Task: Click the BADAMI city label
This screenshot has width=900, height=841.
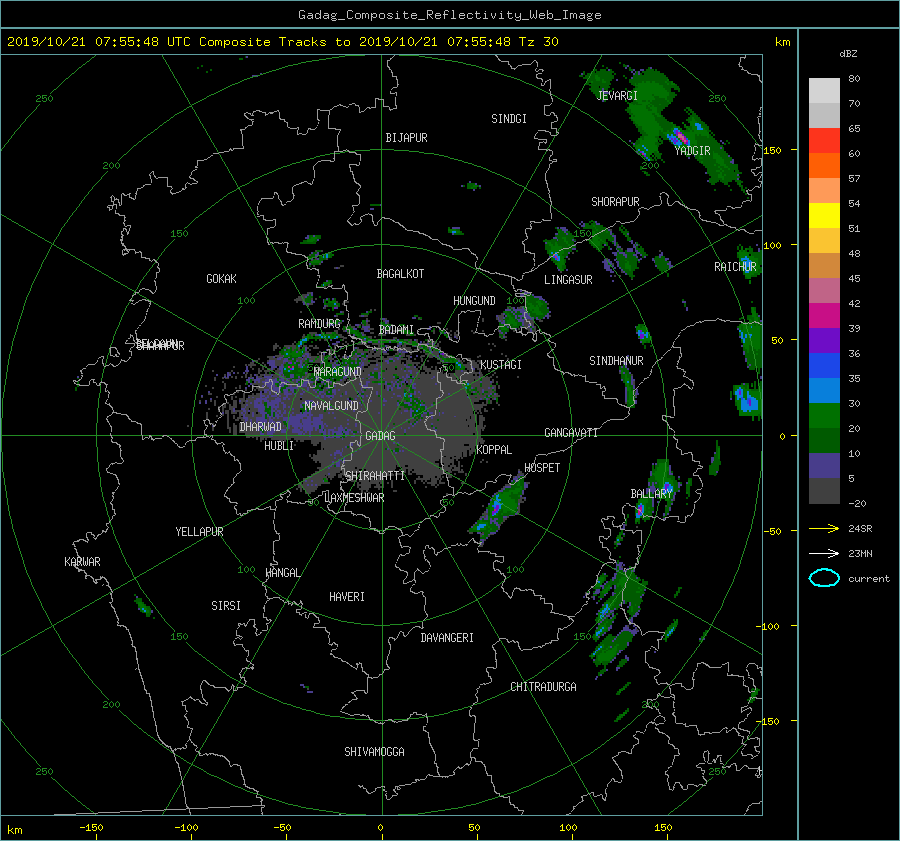Action: pyautogui.click(x=396, y=330)
